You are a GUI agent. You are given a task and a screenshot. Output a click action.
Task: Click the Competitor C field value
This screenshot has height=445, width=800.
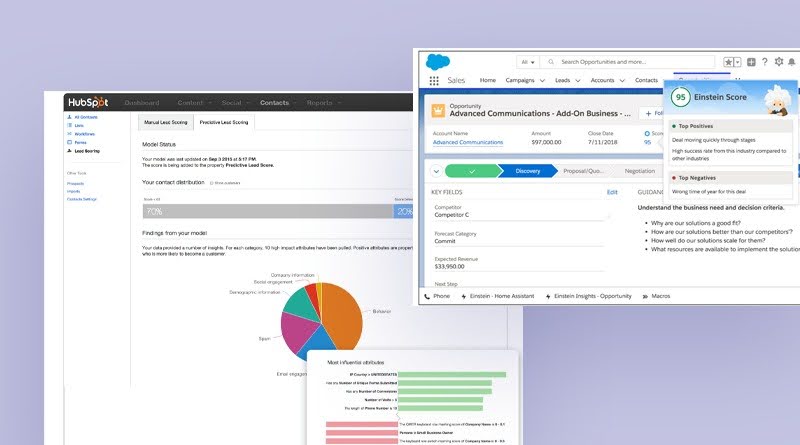click(452, 215)
